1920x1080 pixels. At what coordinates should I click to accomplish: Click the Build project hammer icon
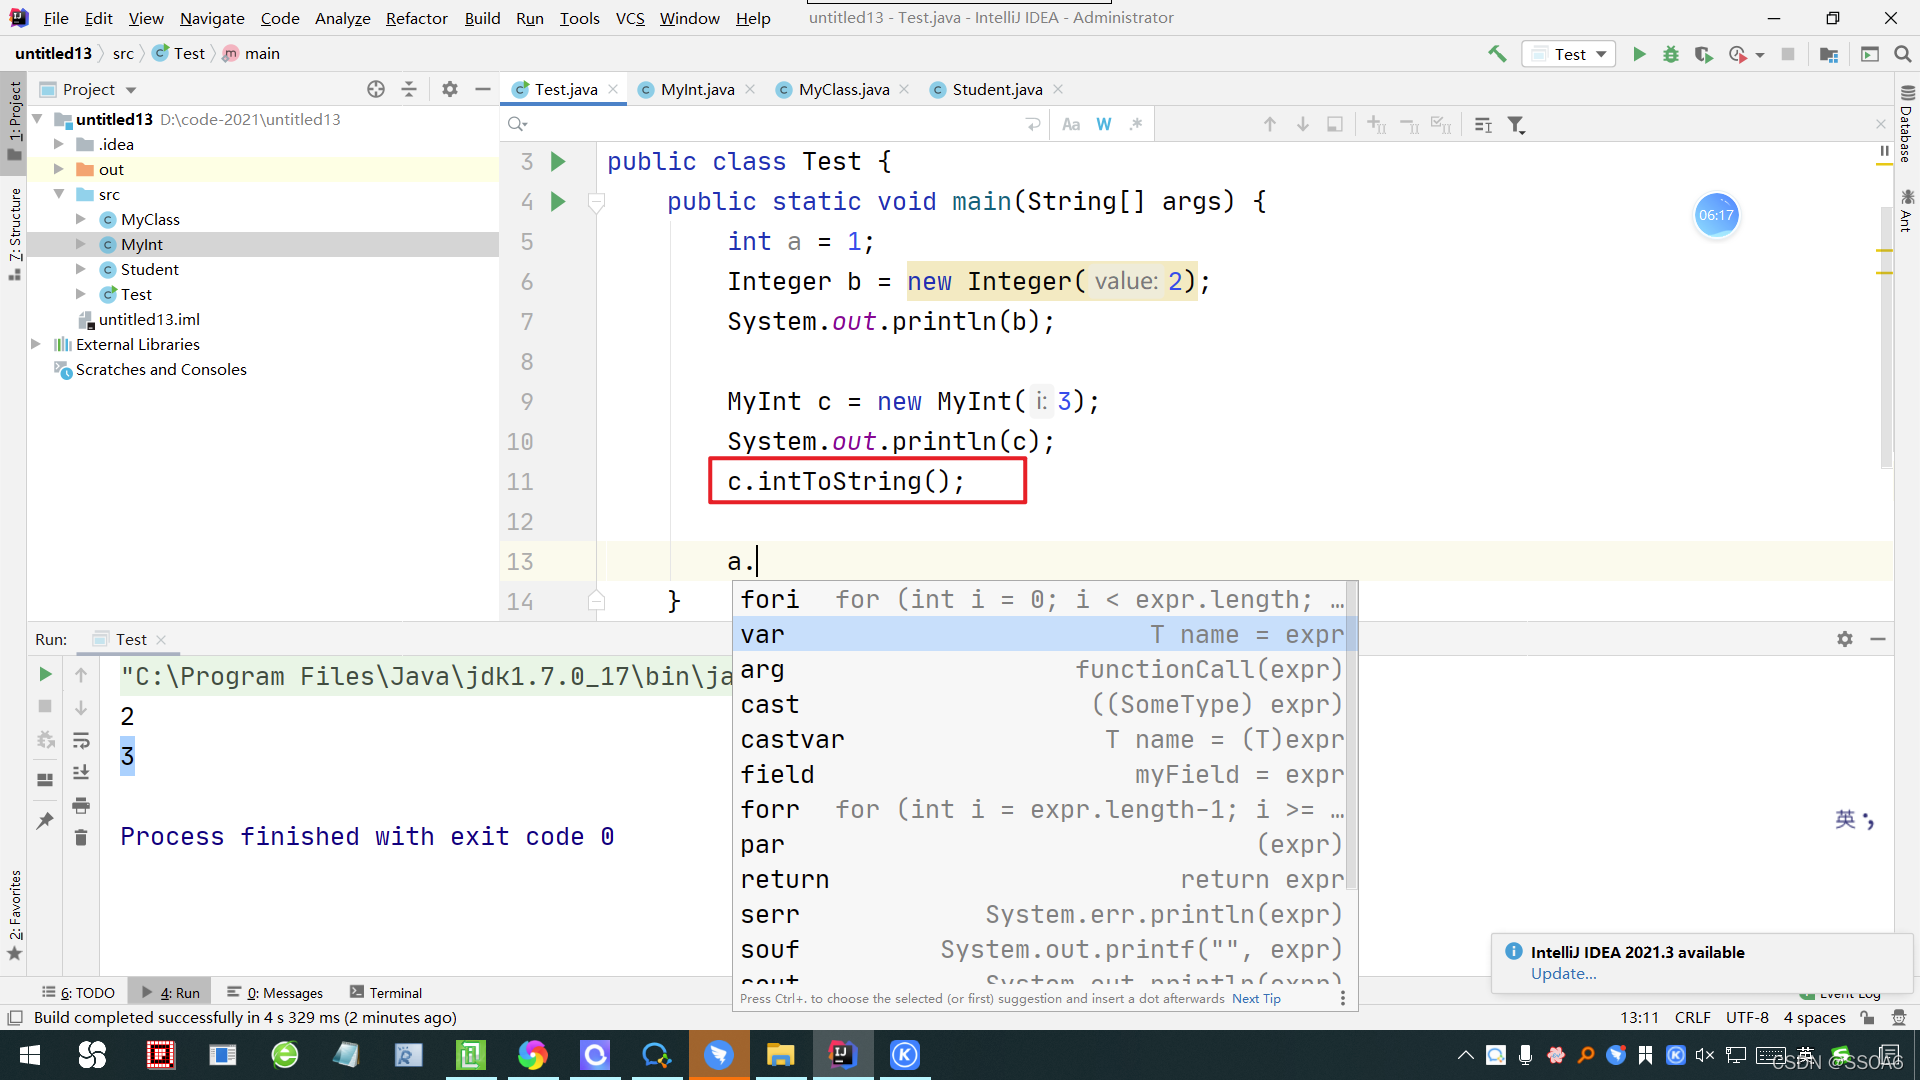pos(1497,54)
